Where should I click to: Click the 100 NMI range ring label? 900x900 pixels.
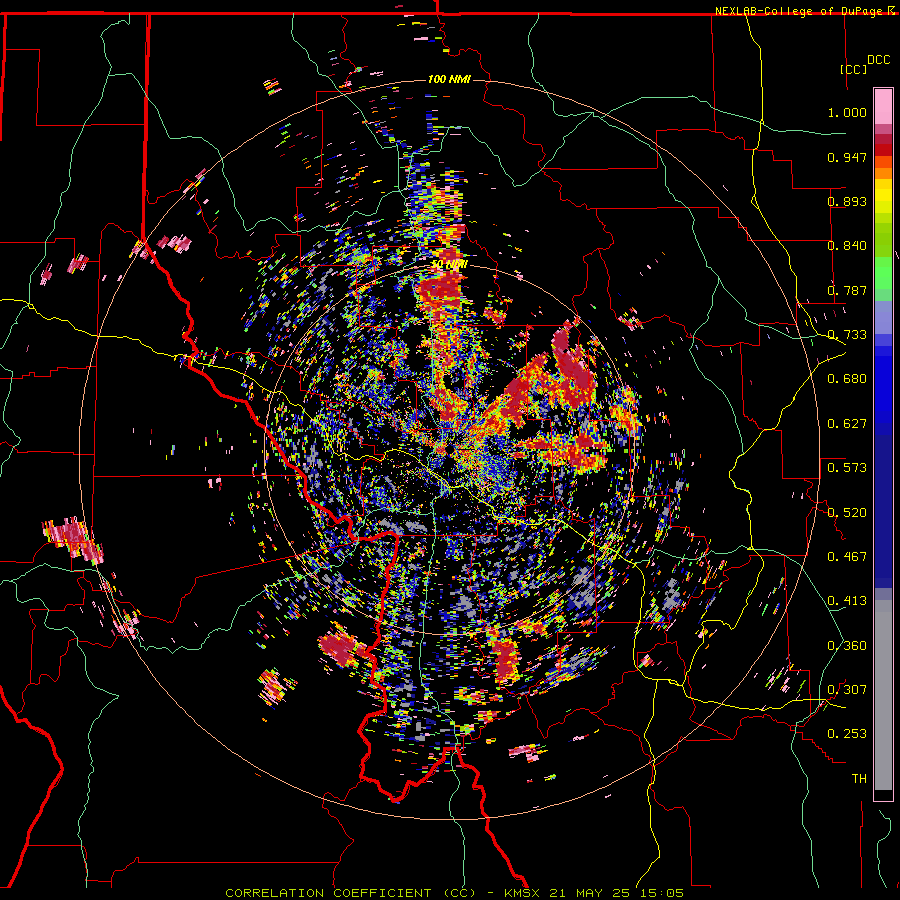449,79
